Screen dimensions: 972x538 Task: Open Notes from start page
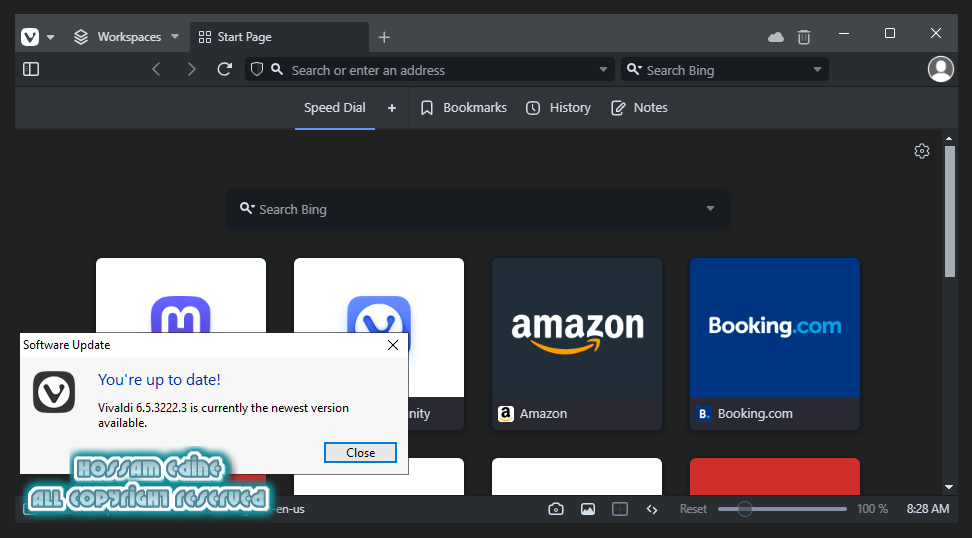pos(639,108)
